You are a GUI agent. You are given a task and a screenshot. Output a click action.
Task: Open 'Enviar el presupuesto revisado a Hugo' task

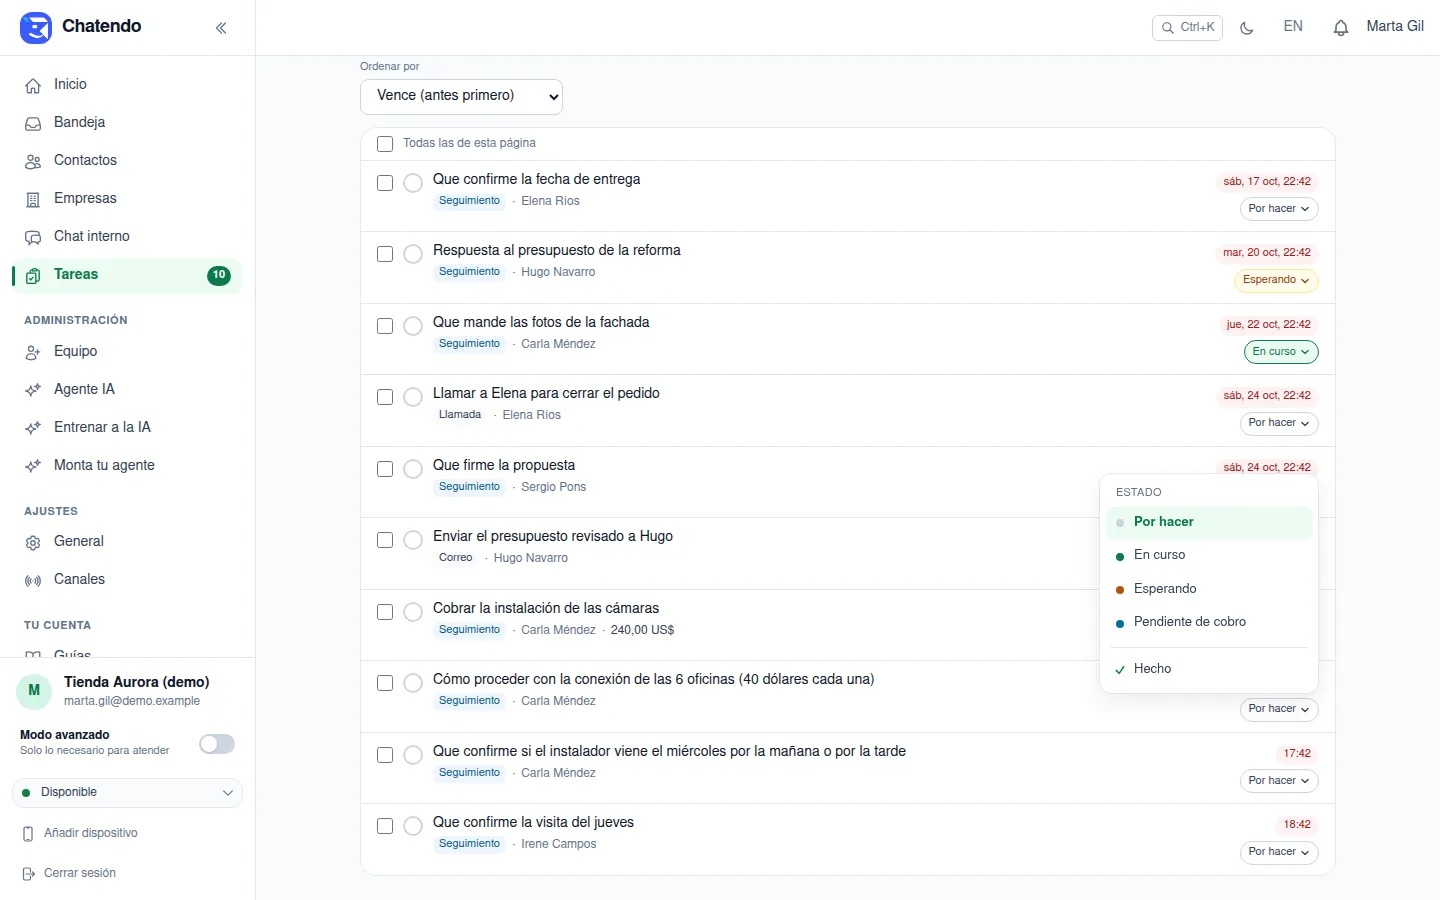(x=553, y=537)
